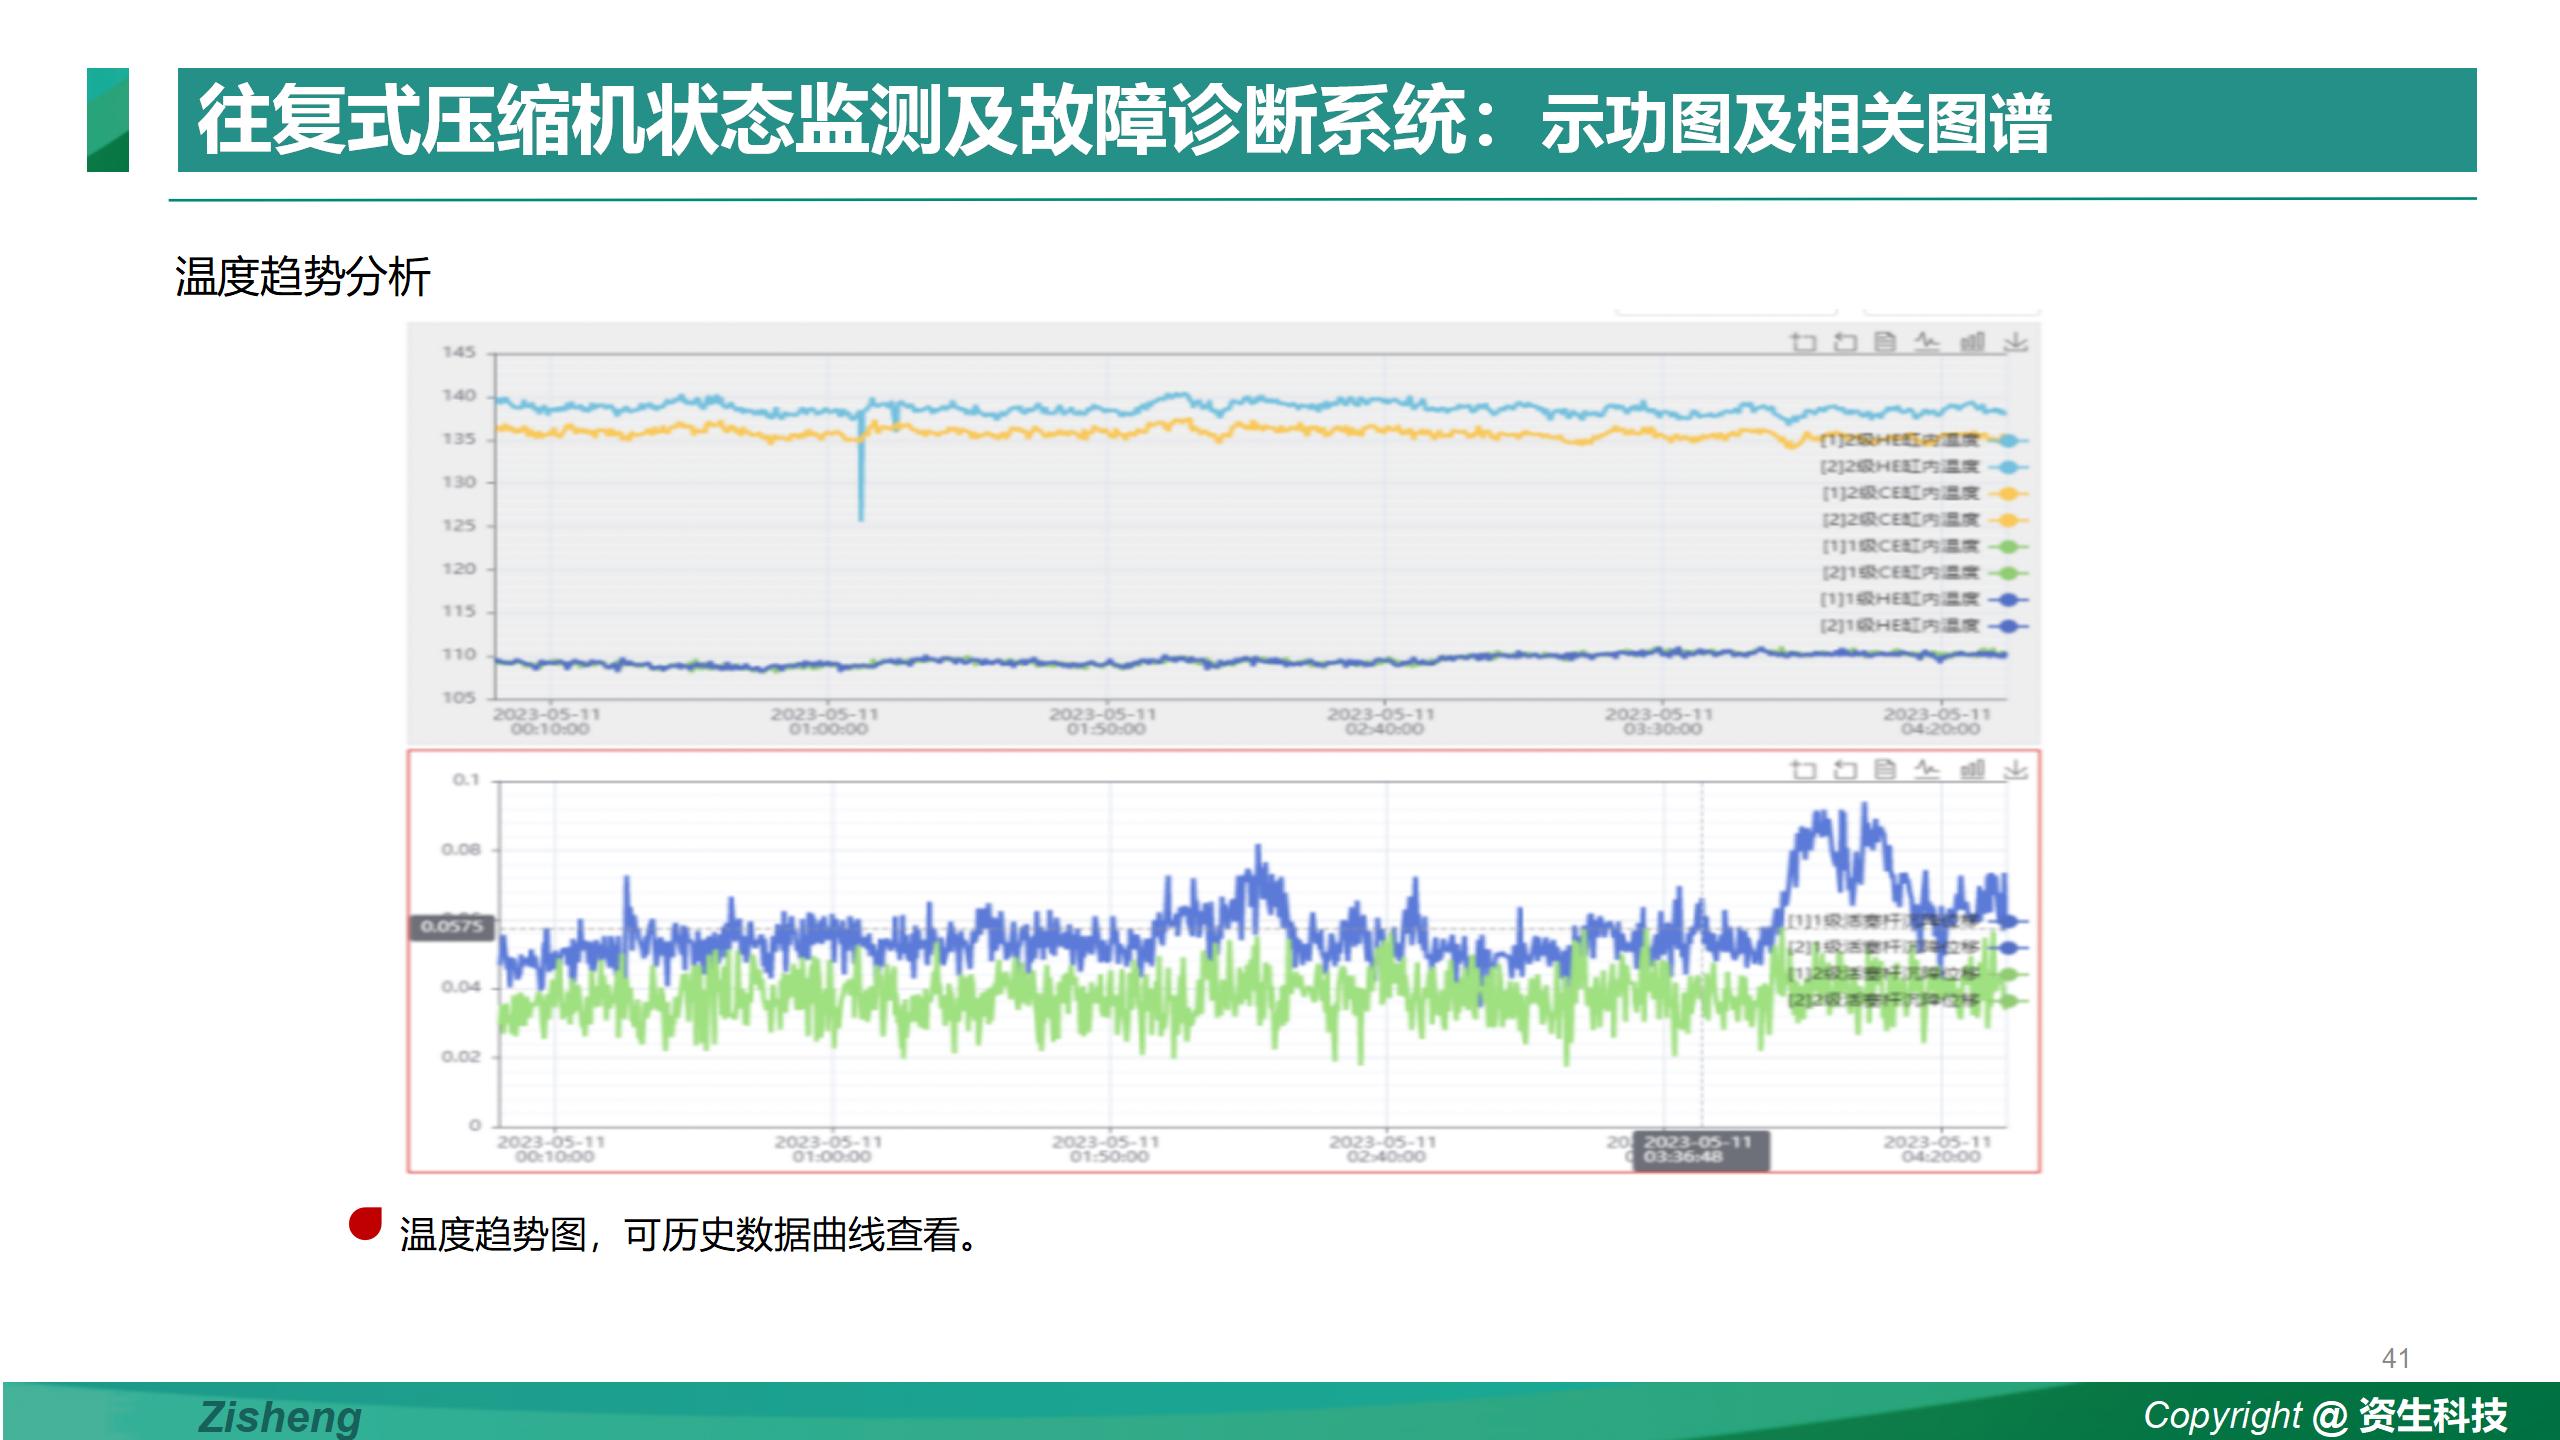The width and height of the screenshot is (2560, 1440).
Task: Click area zoom icon in bottom displacement chart
Action: [x=1802, y=769]
